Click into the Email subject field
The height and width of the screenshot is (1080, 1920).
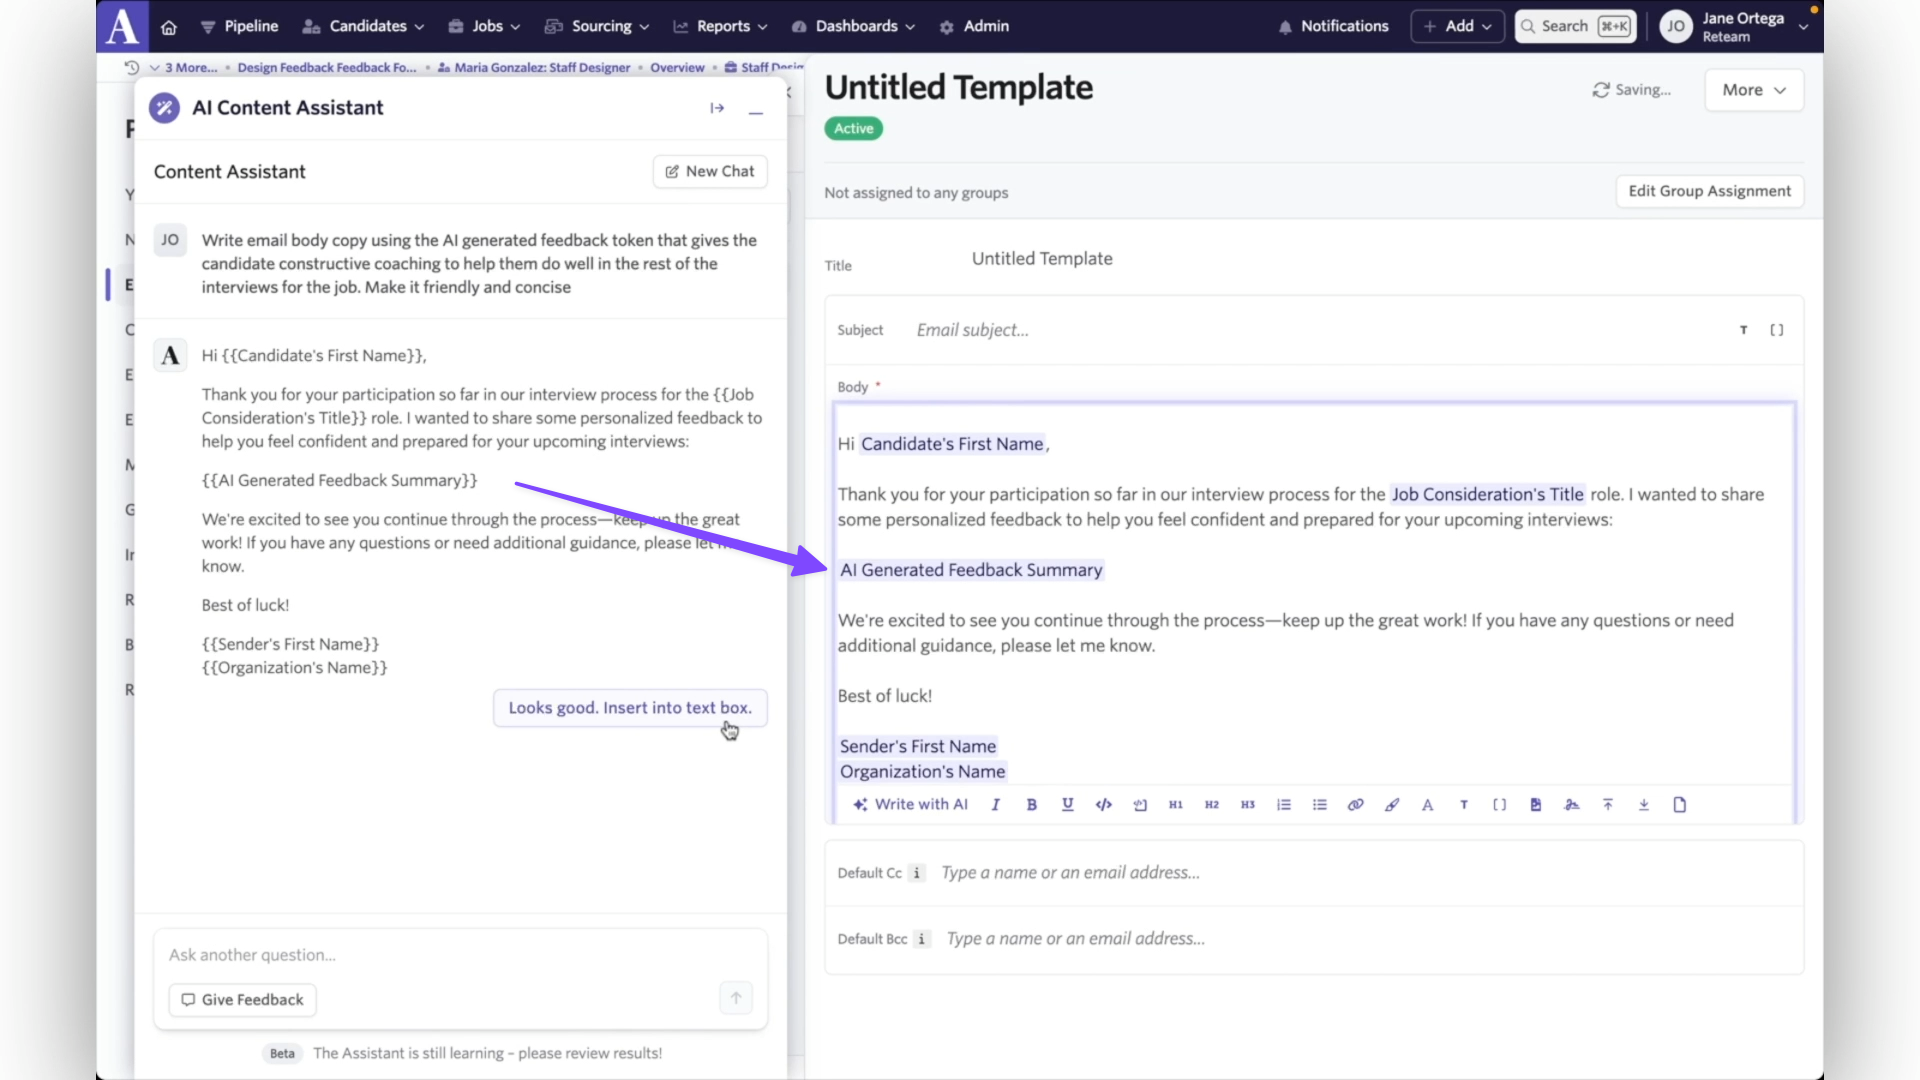coord(1315,330)
